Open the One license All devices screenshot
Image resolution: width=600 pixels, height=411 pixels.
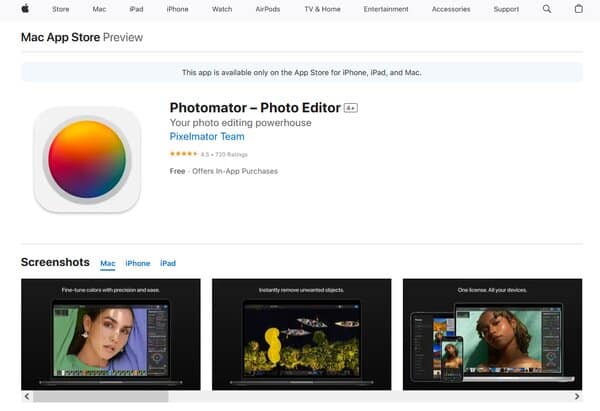point(492,334)
